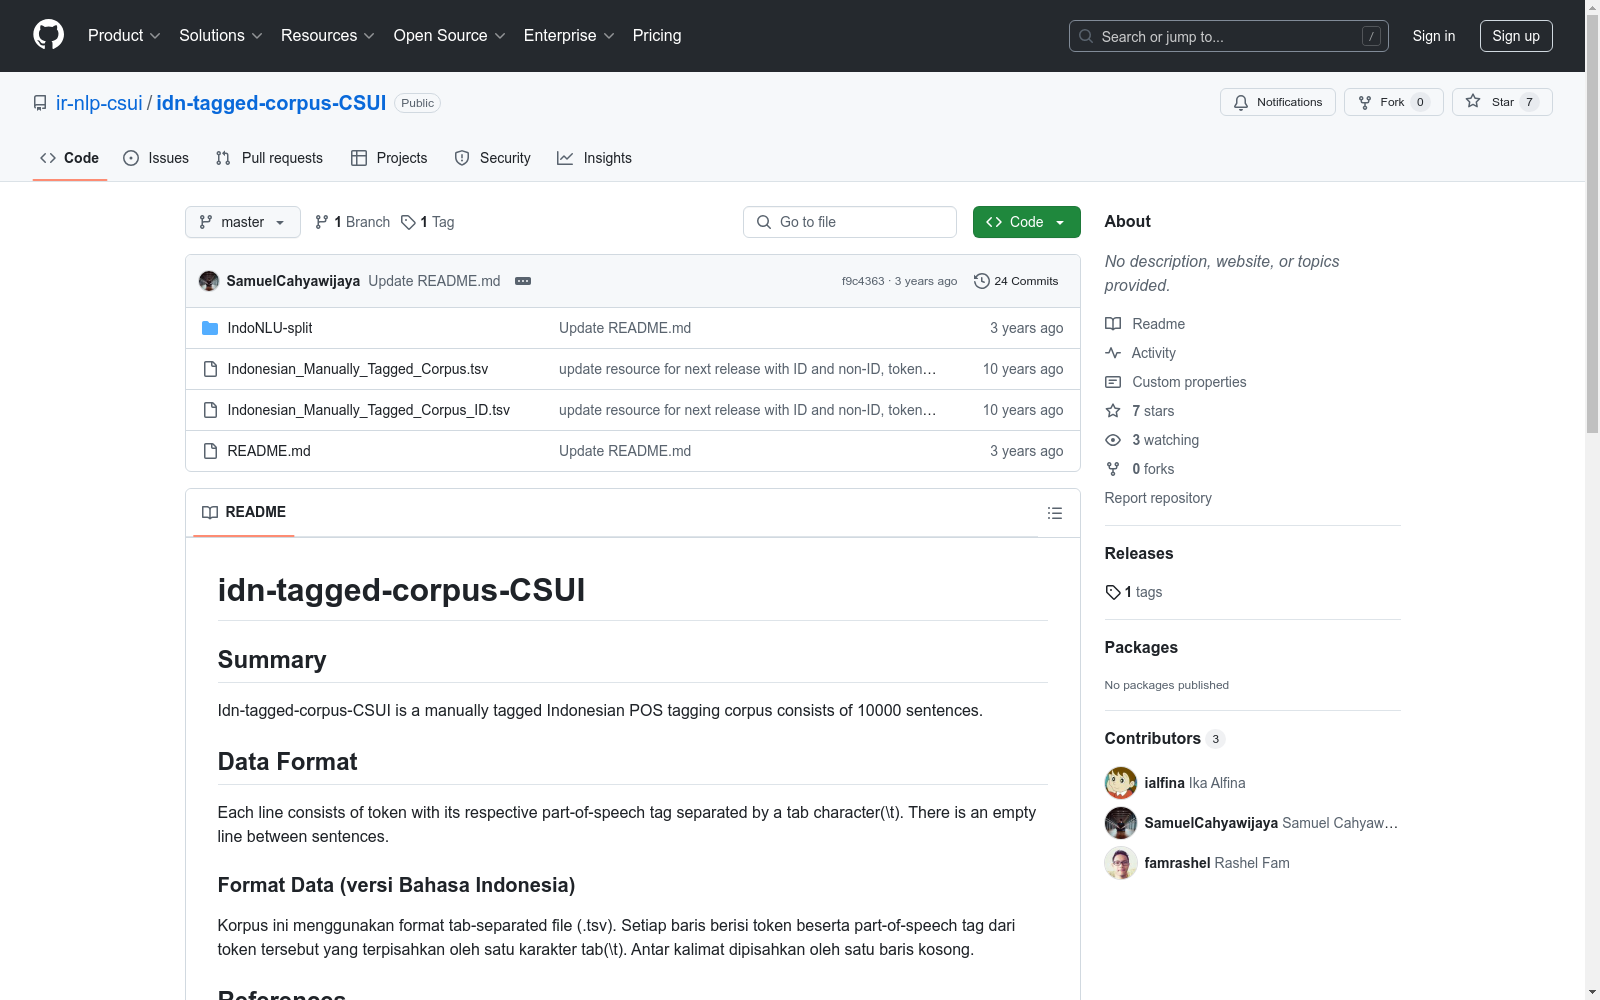The height and width of the screenshot is (1000, 1600).
Task: Open idn-tagged-corpus-CSUI repository link
Action: tap(271, 103)
